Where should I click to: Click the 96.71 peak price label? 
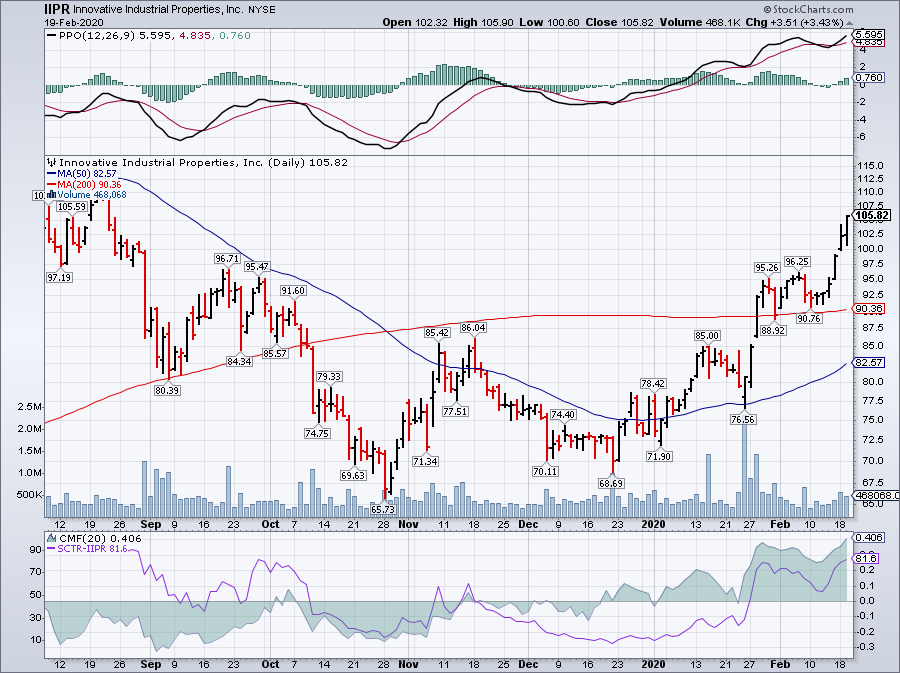(227, 259)
